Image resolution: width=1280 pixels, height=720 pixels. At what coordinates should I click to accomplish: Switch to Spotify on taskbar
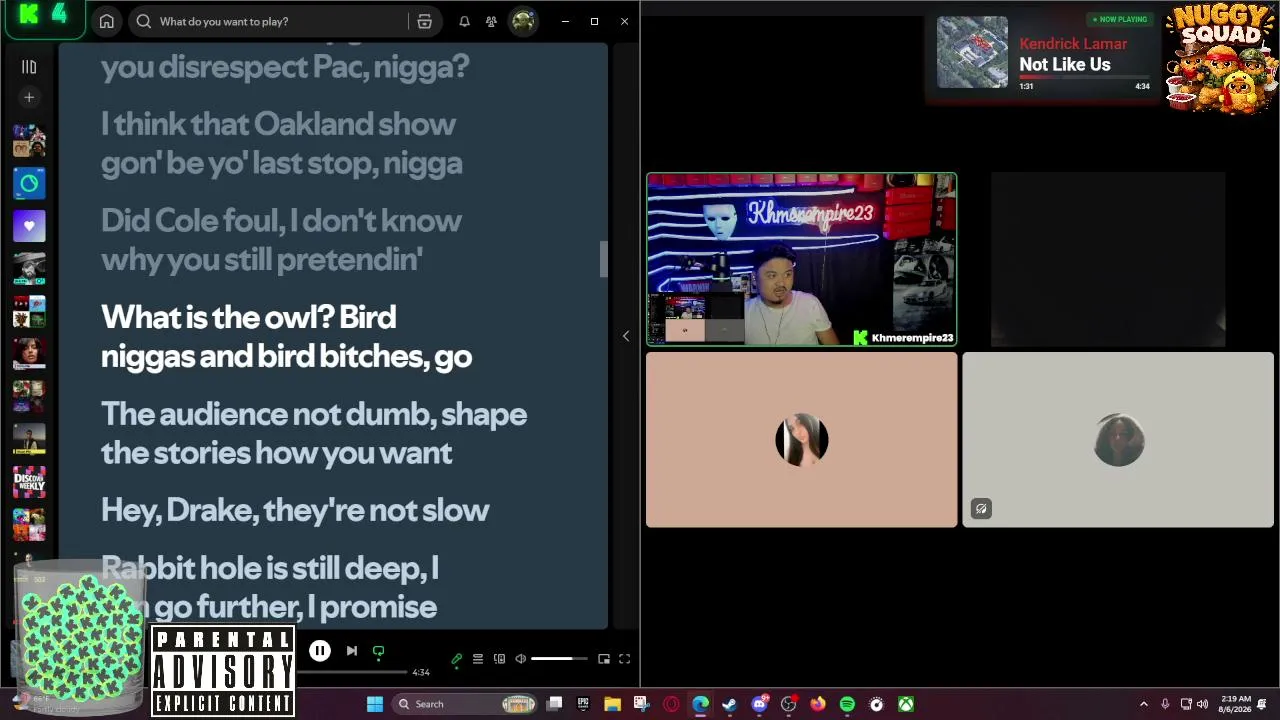tap(847, 704)
